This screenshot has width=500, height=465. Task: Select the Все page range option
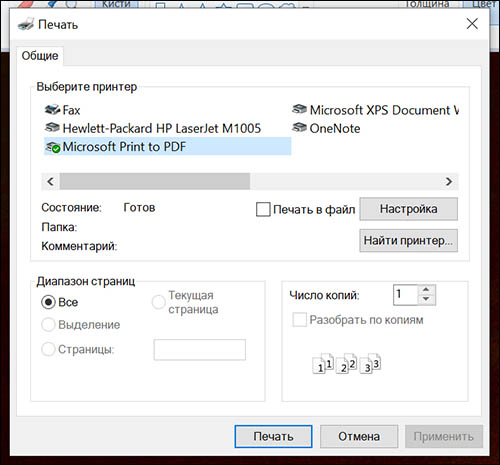pos(48,302)
